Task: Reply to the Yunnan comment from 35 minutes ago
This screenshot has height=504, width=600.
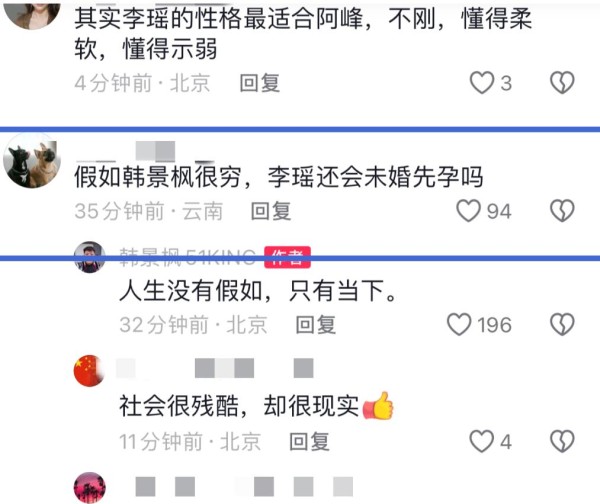Action: (x=271, y=211)
